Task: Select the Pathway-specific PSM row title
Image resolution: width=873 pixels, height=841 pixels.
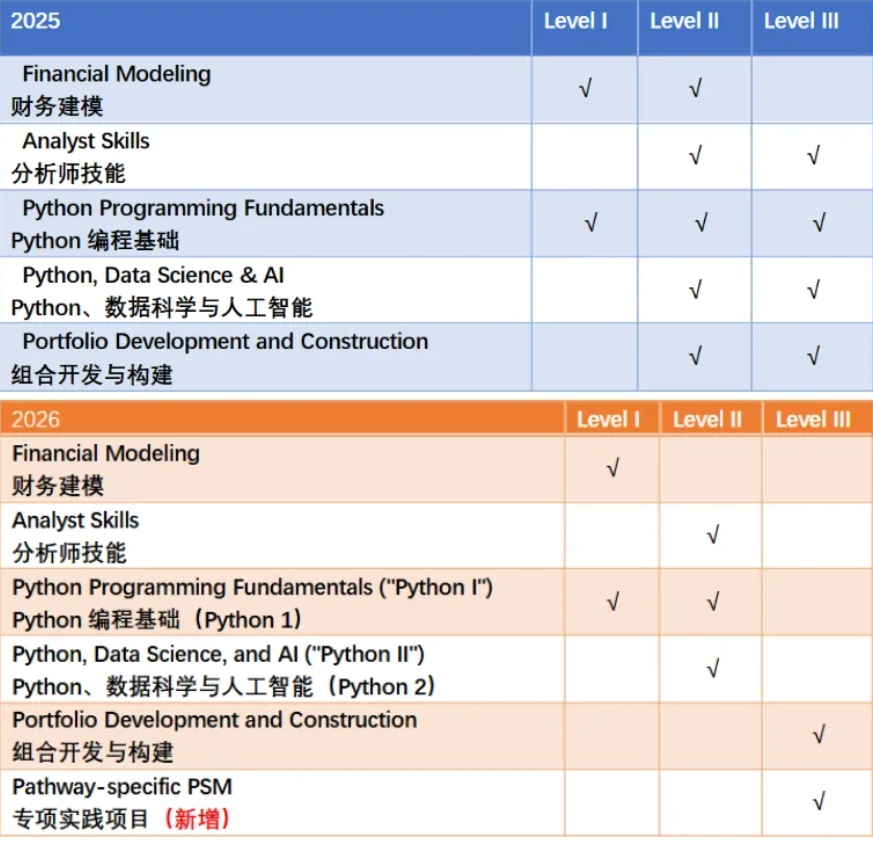Action: click(108, 786)
